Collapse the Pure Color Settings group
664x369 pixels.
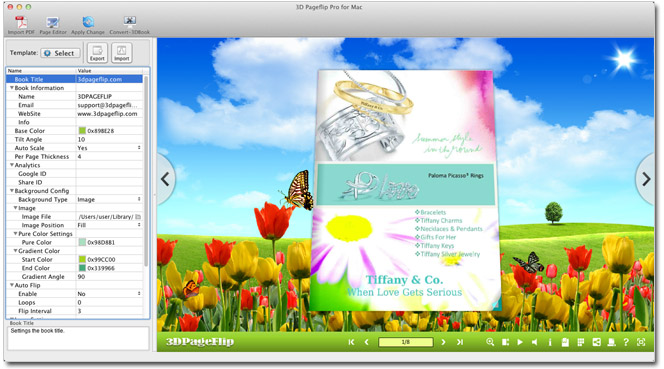click(15, 233)
